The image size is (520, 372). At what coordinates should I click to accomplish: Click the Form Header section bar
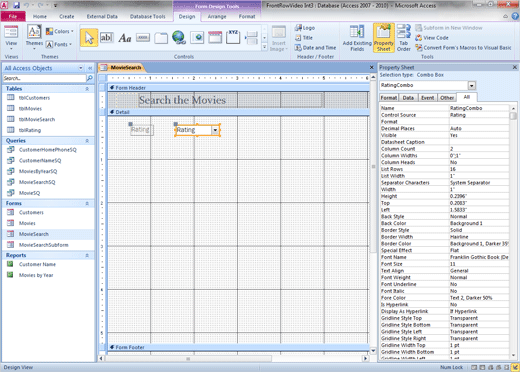tap(239, 88)
